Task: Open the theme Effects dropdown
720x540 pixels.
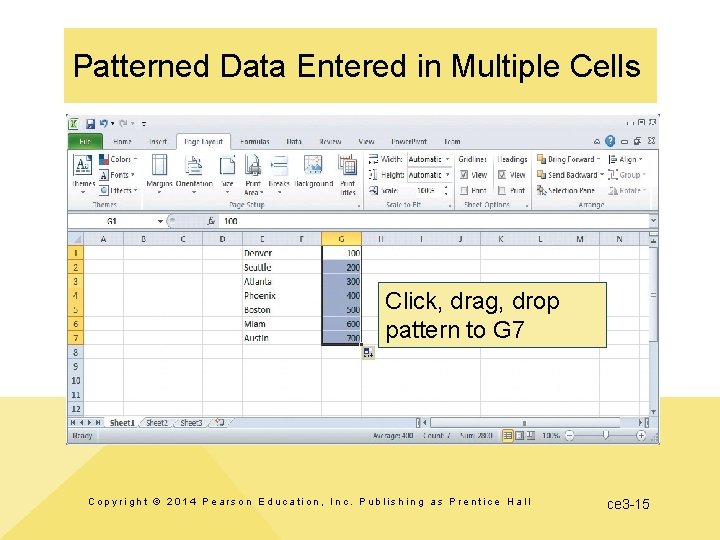Action: [118, 190]
